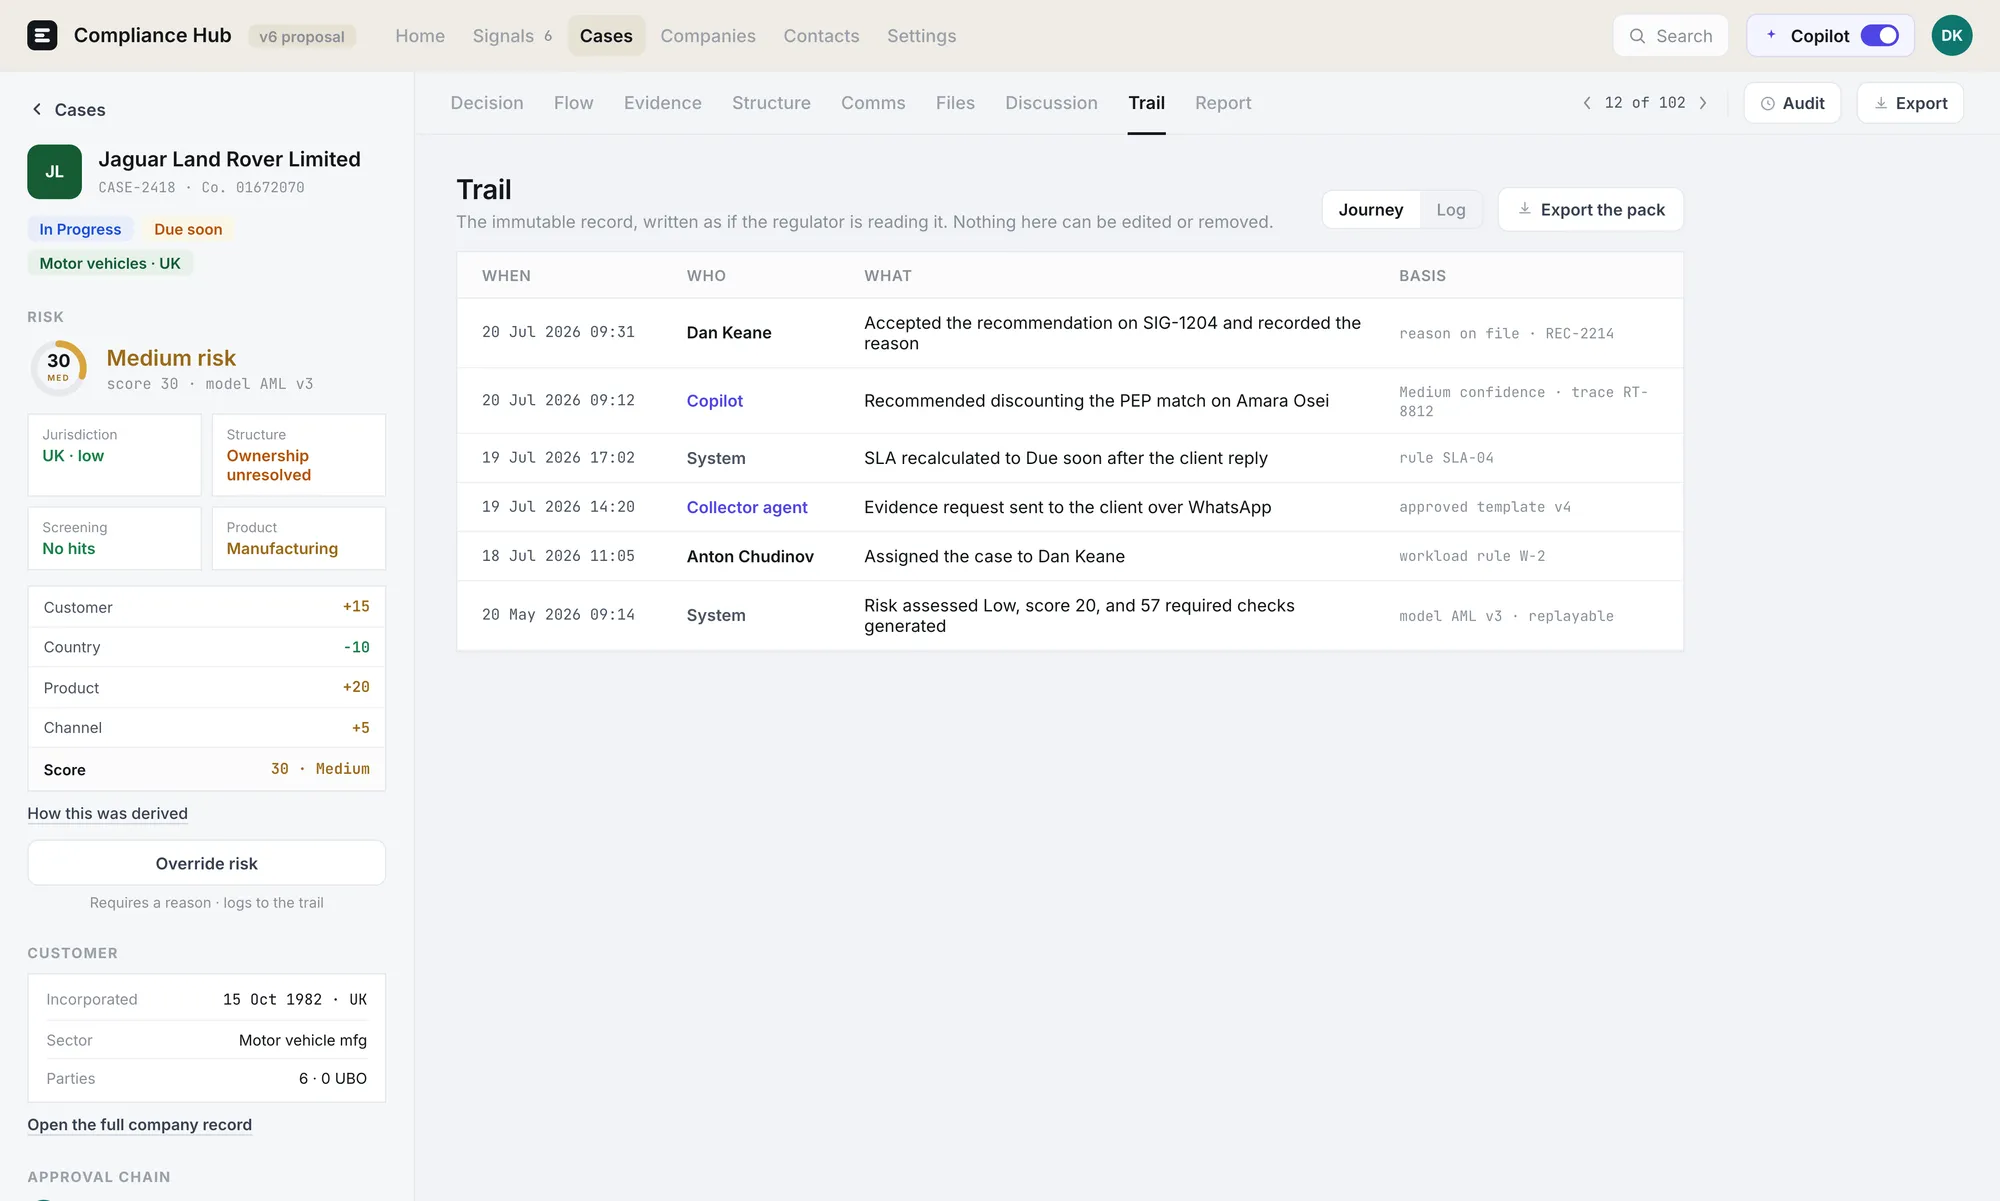The height and width of the screenshot is (1201, 2000).
Task: Click the Customer +15 risk row
Action: pos(206,607)
